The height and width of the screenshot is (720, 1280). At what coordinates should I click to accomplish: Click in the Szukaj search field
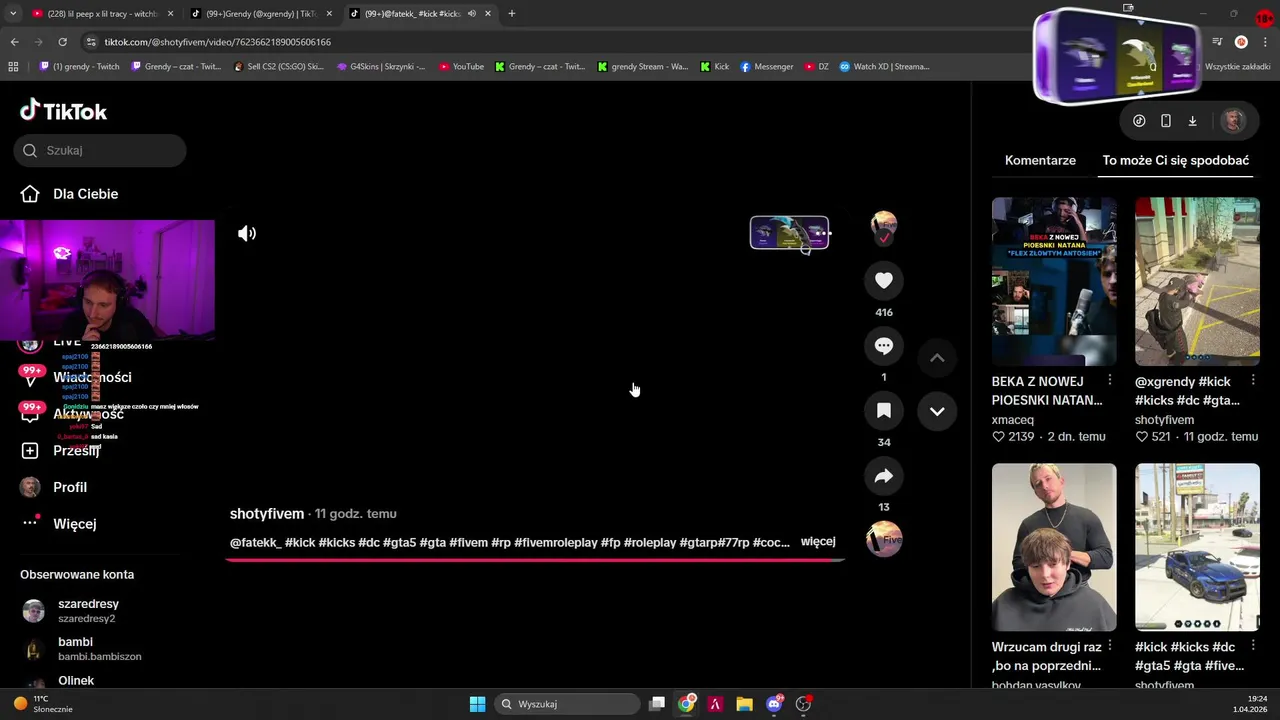(100, 150)
